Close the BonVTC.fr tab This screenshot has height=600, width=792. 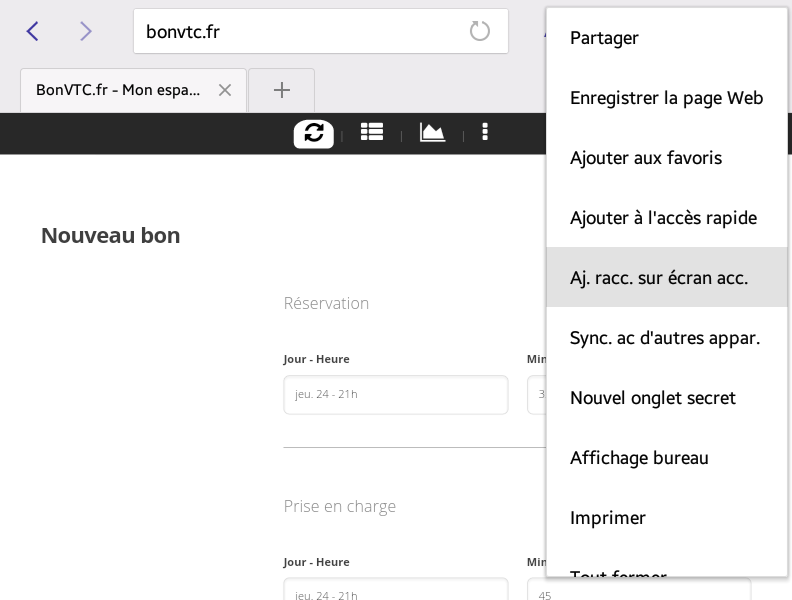(225, 90)
